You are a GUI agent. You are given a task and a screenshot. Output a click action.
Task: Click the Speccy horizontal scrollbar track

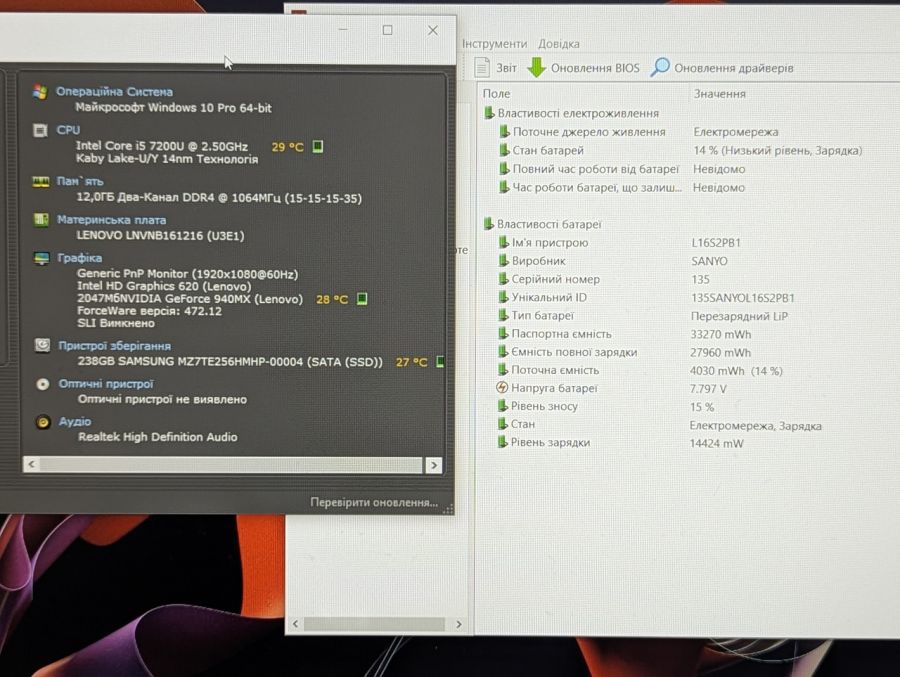pyautogui.click(x=231, y=465)
